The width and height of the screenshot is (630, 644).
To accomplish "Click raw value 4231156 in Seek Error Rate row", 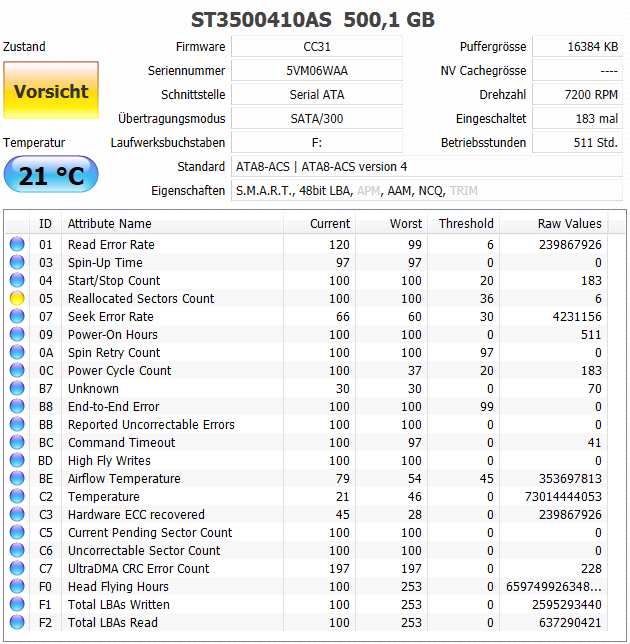I will pyautogui.click(x=577, y=317).
